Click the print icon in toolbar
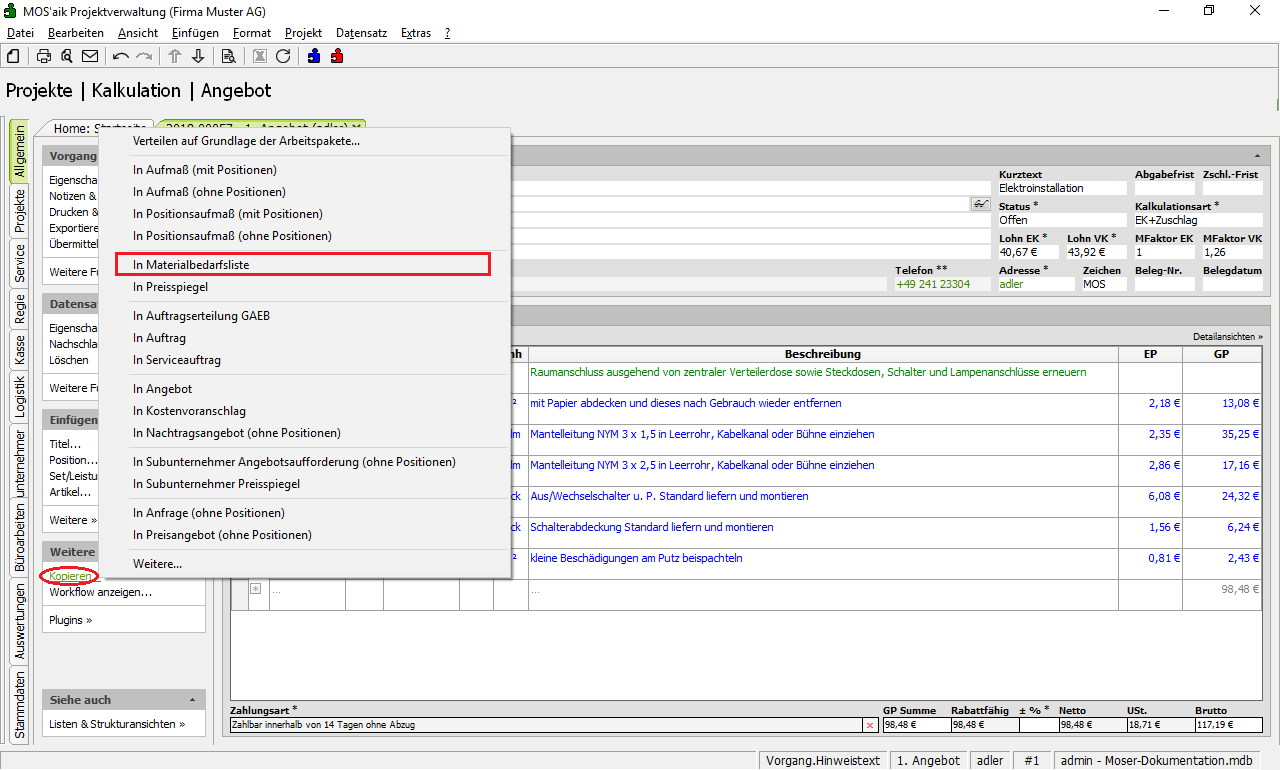This screenshot has width=1280, height=770. tap(44, 56)
